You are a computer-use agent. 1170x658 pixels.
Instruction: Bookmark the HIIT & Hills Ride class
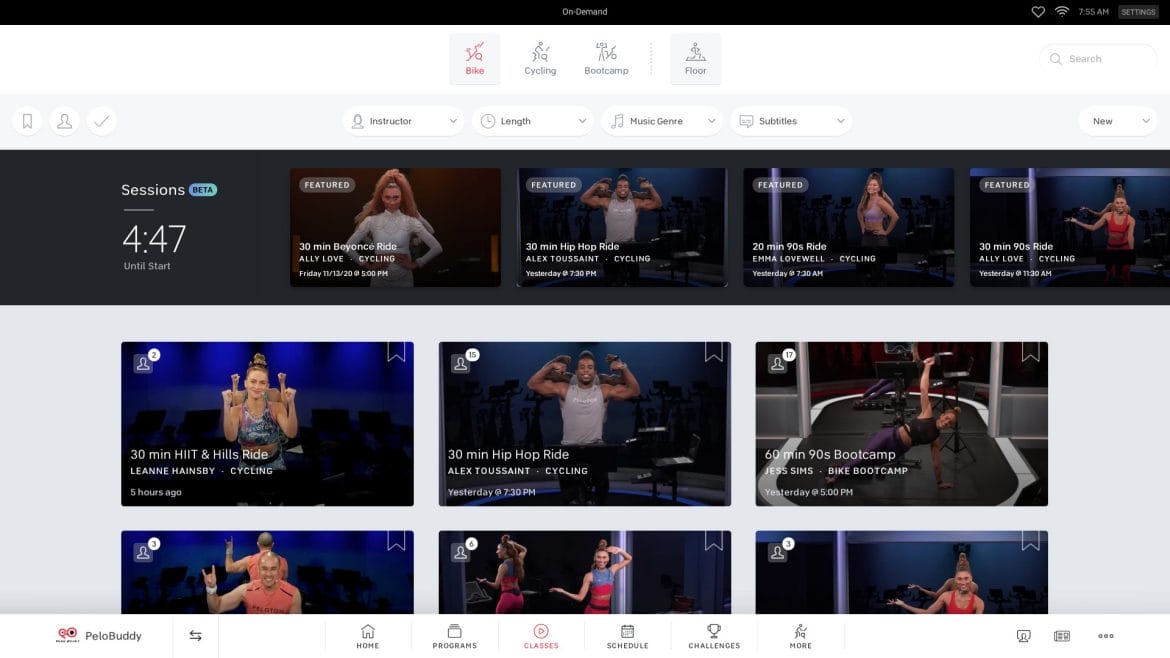396,351
